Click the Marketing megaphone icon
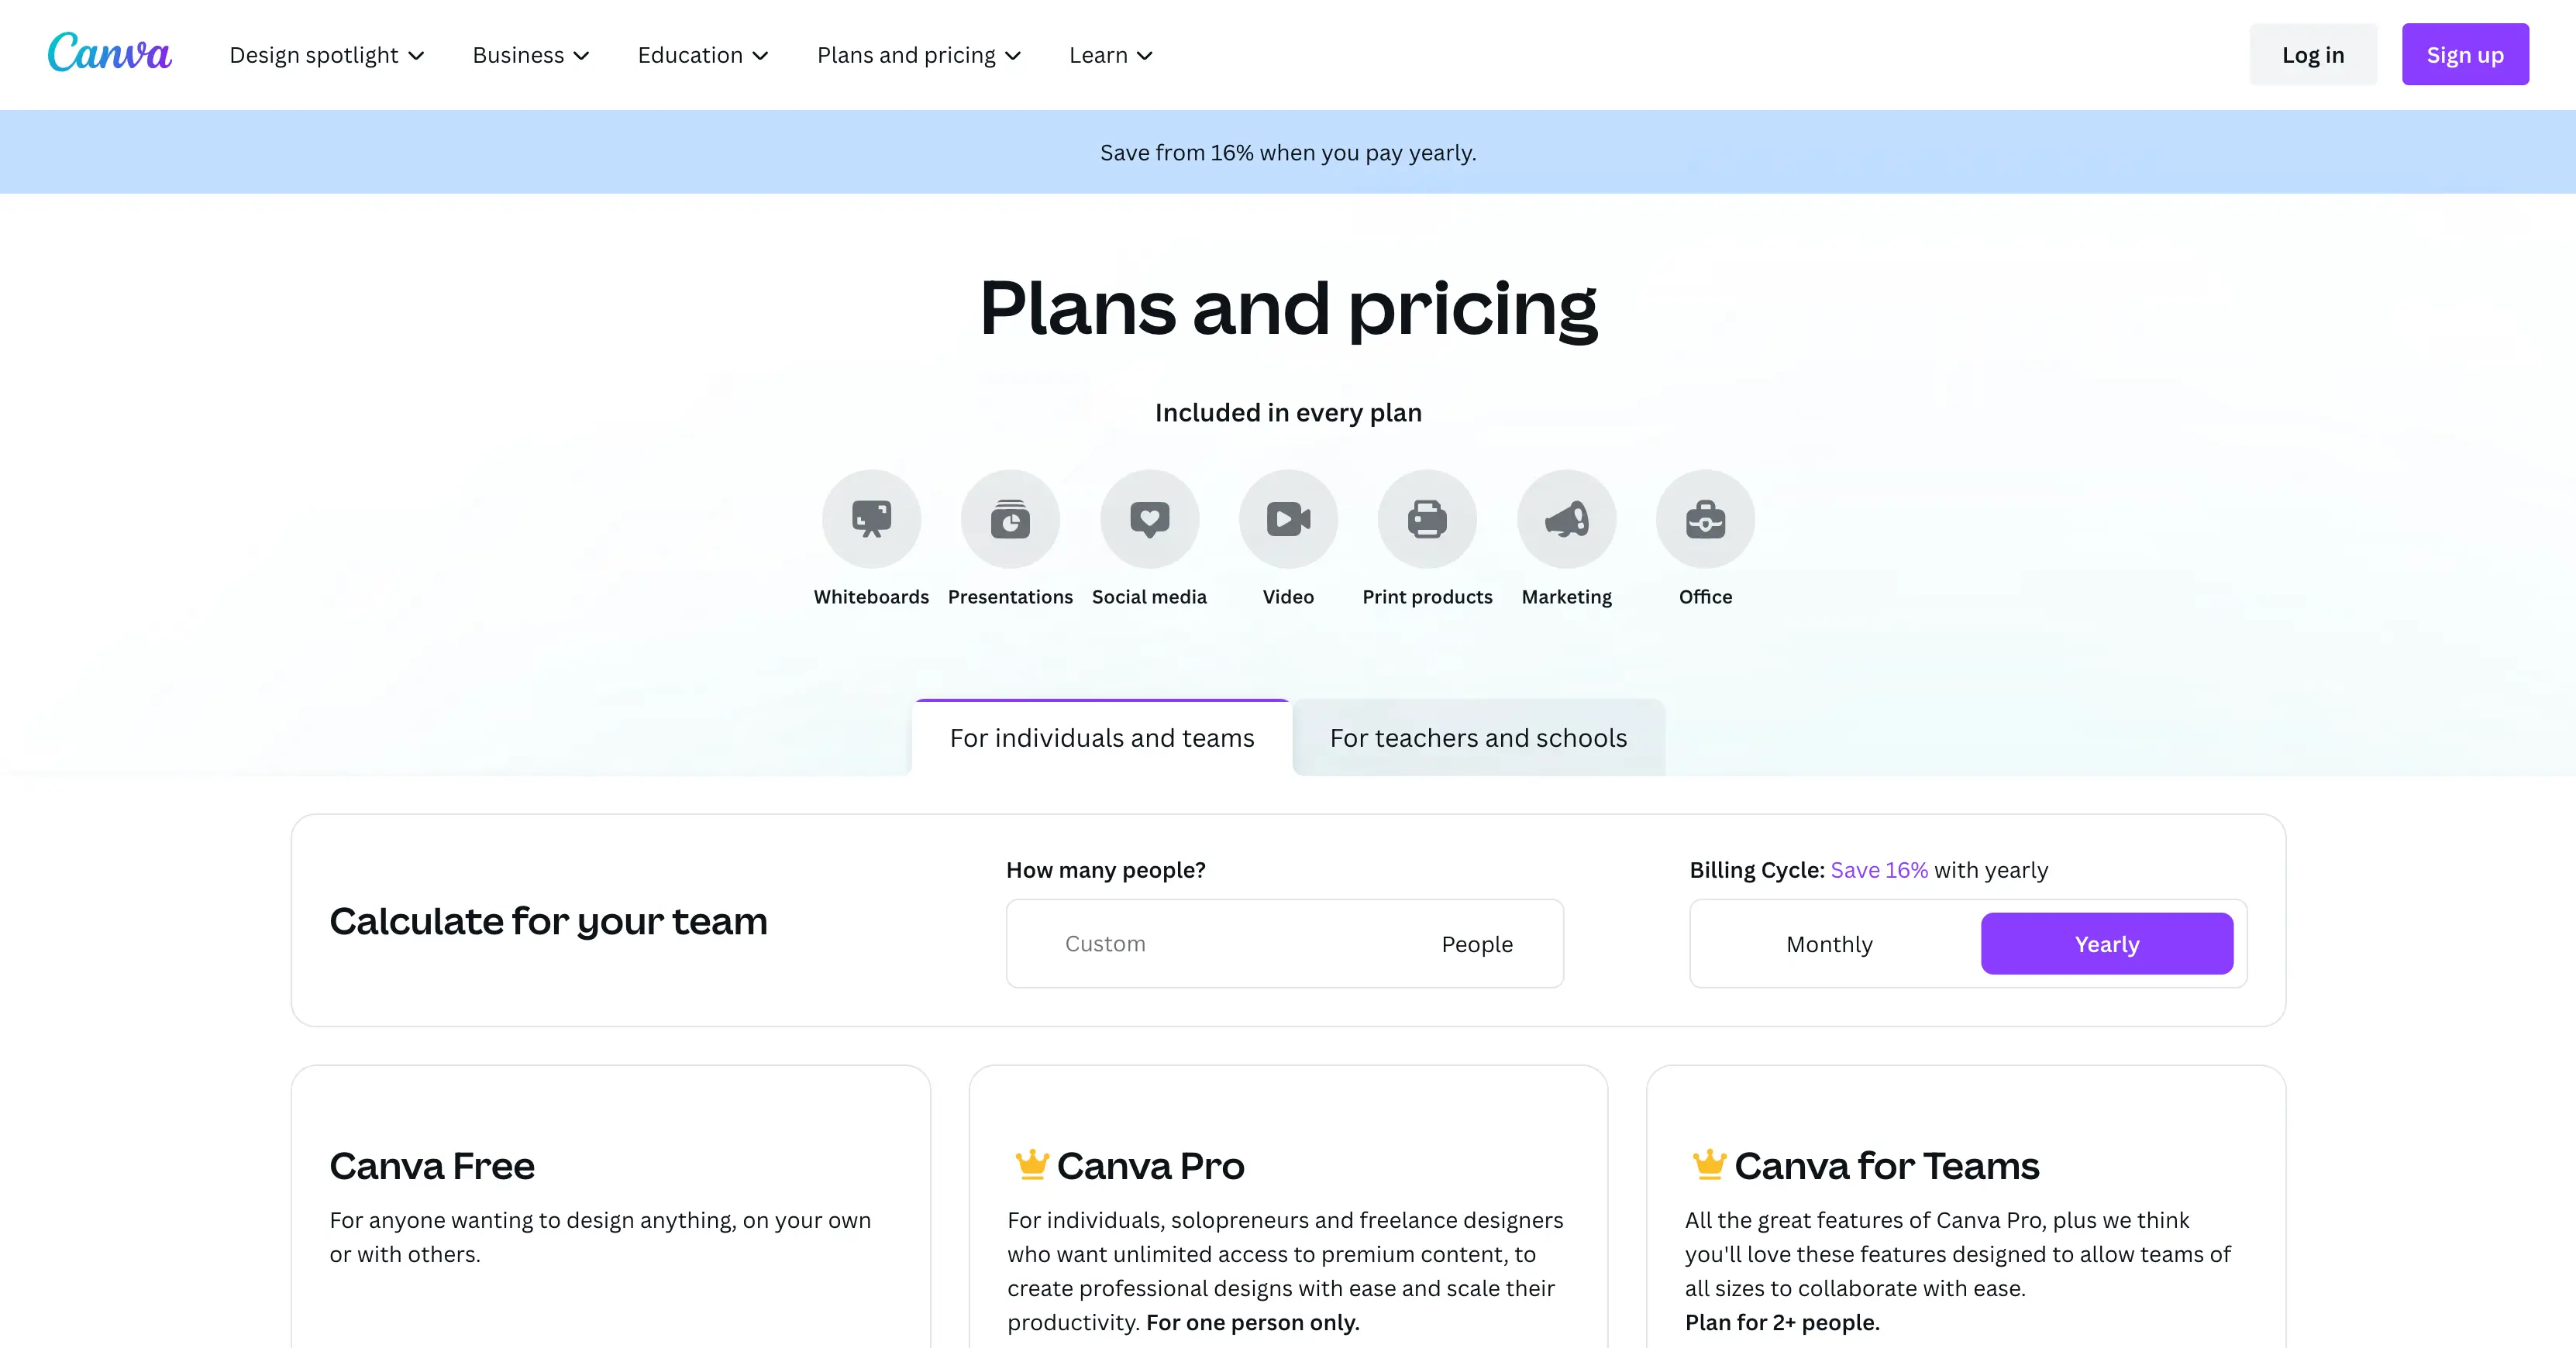This screenshot has width=2576, height=1348. tap(1566, 519)
